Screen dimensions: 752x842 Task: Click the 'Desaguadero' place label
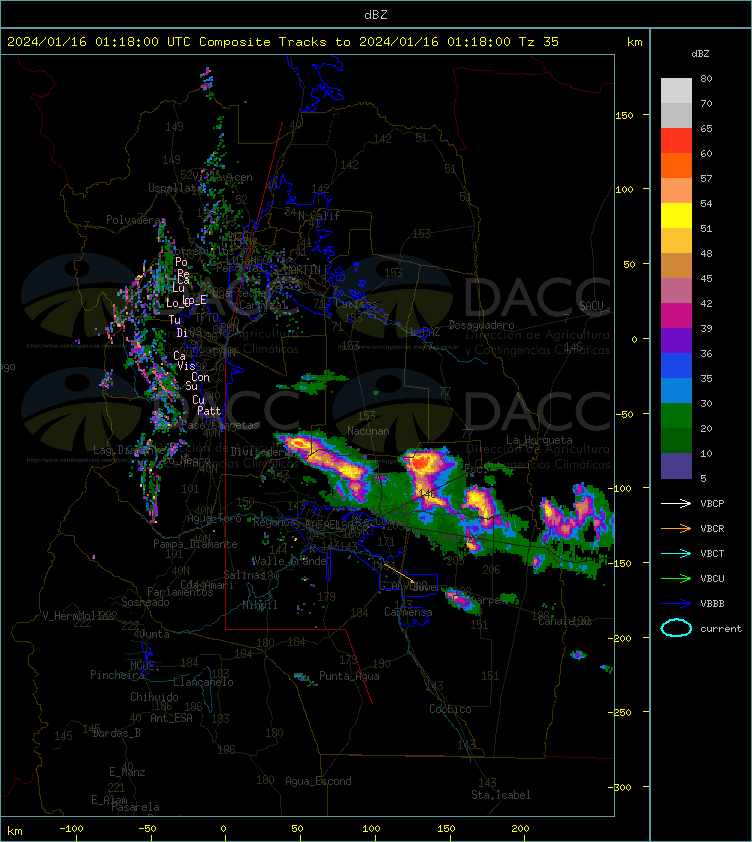point(481,325)
